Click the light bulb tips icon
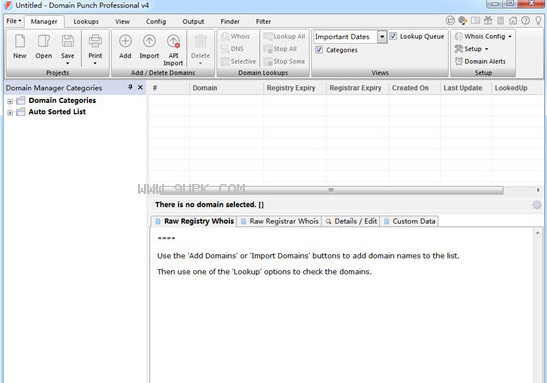The height and width of the screenshot is (383, 547). (538, 21)
